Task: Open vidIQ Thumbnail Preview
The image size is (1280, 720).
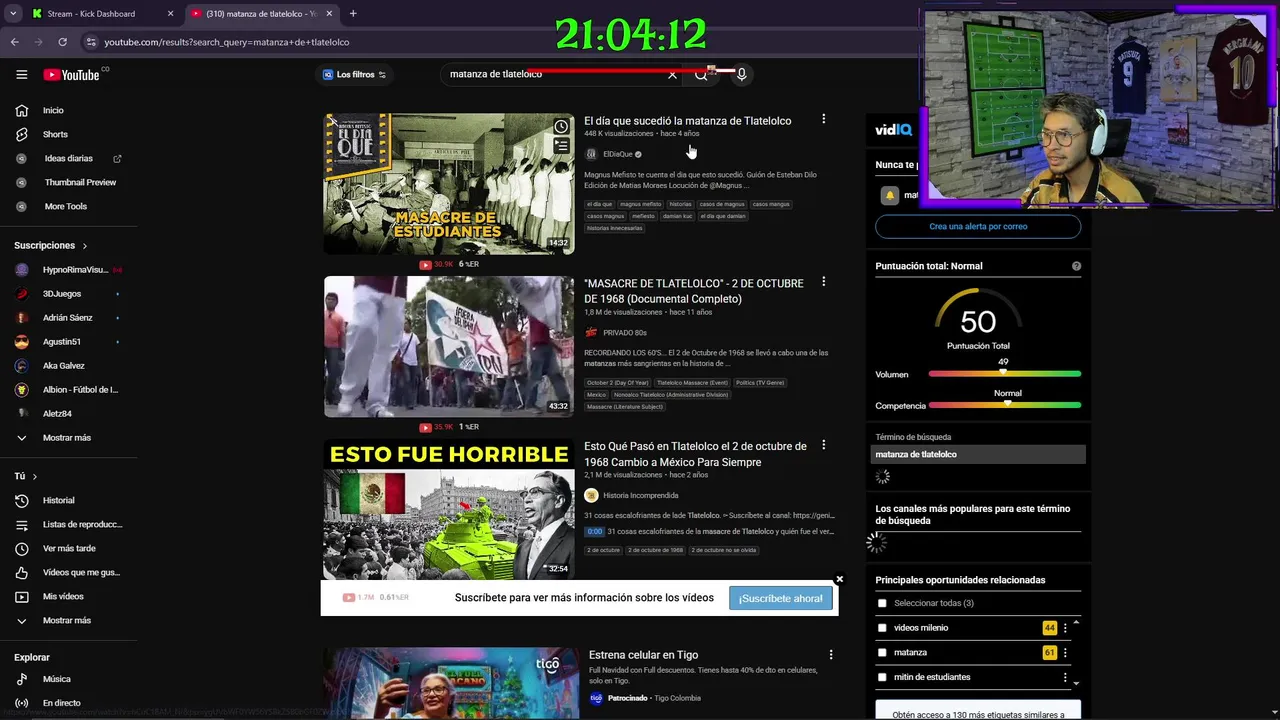Action: pos(80,182)
